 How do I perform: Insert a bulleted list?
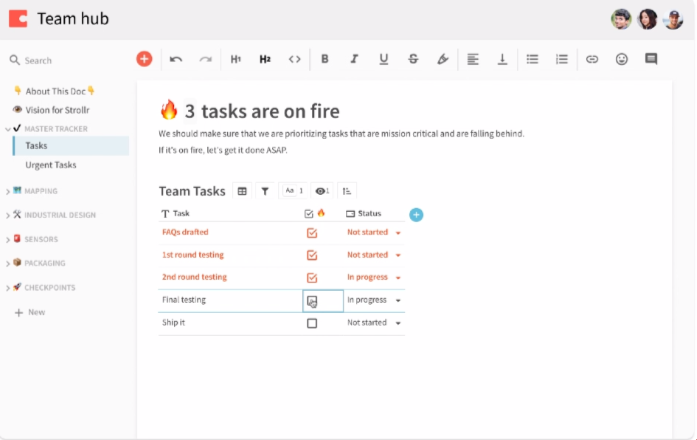pyautogui.click(x=533, y=59)
